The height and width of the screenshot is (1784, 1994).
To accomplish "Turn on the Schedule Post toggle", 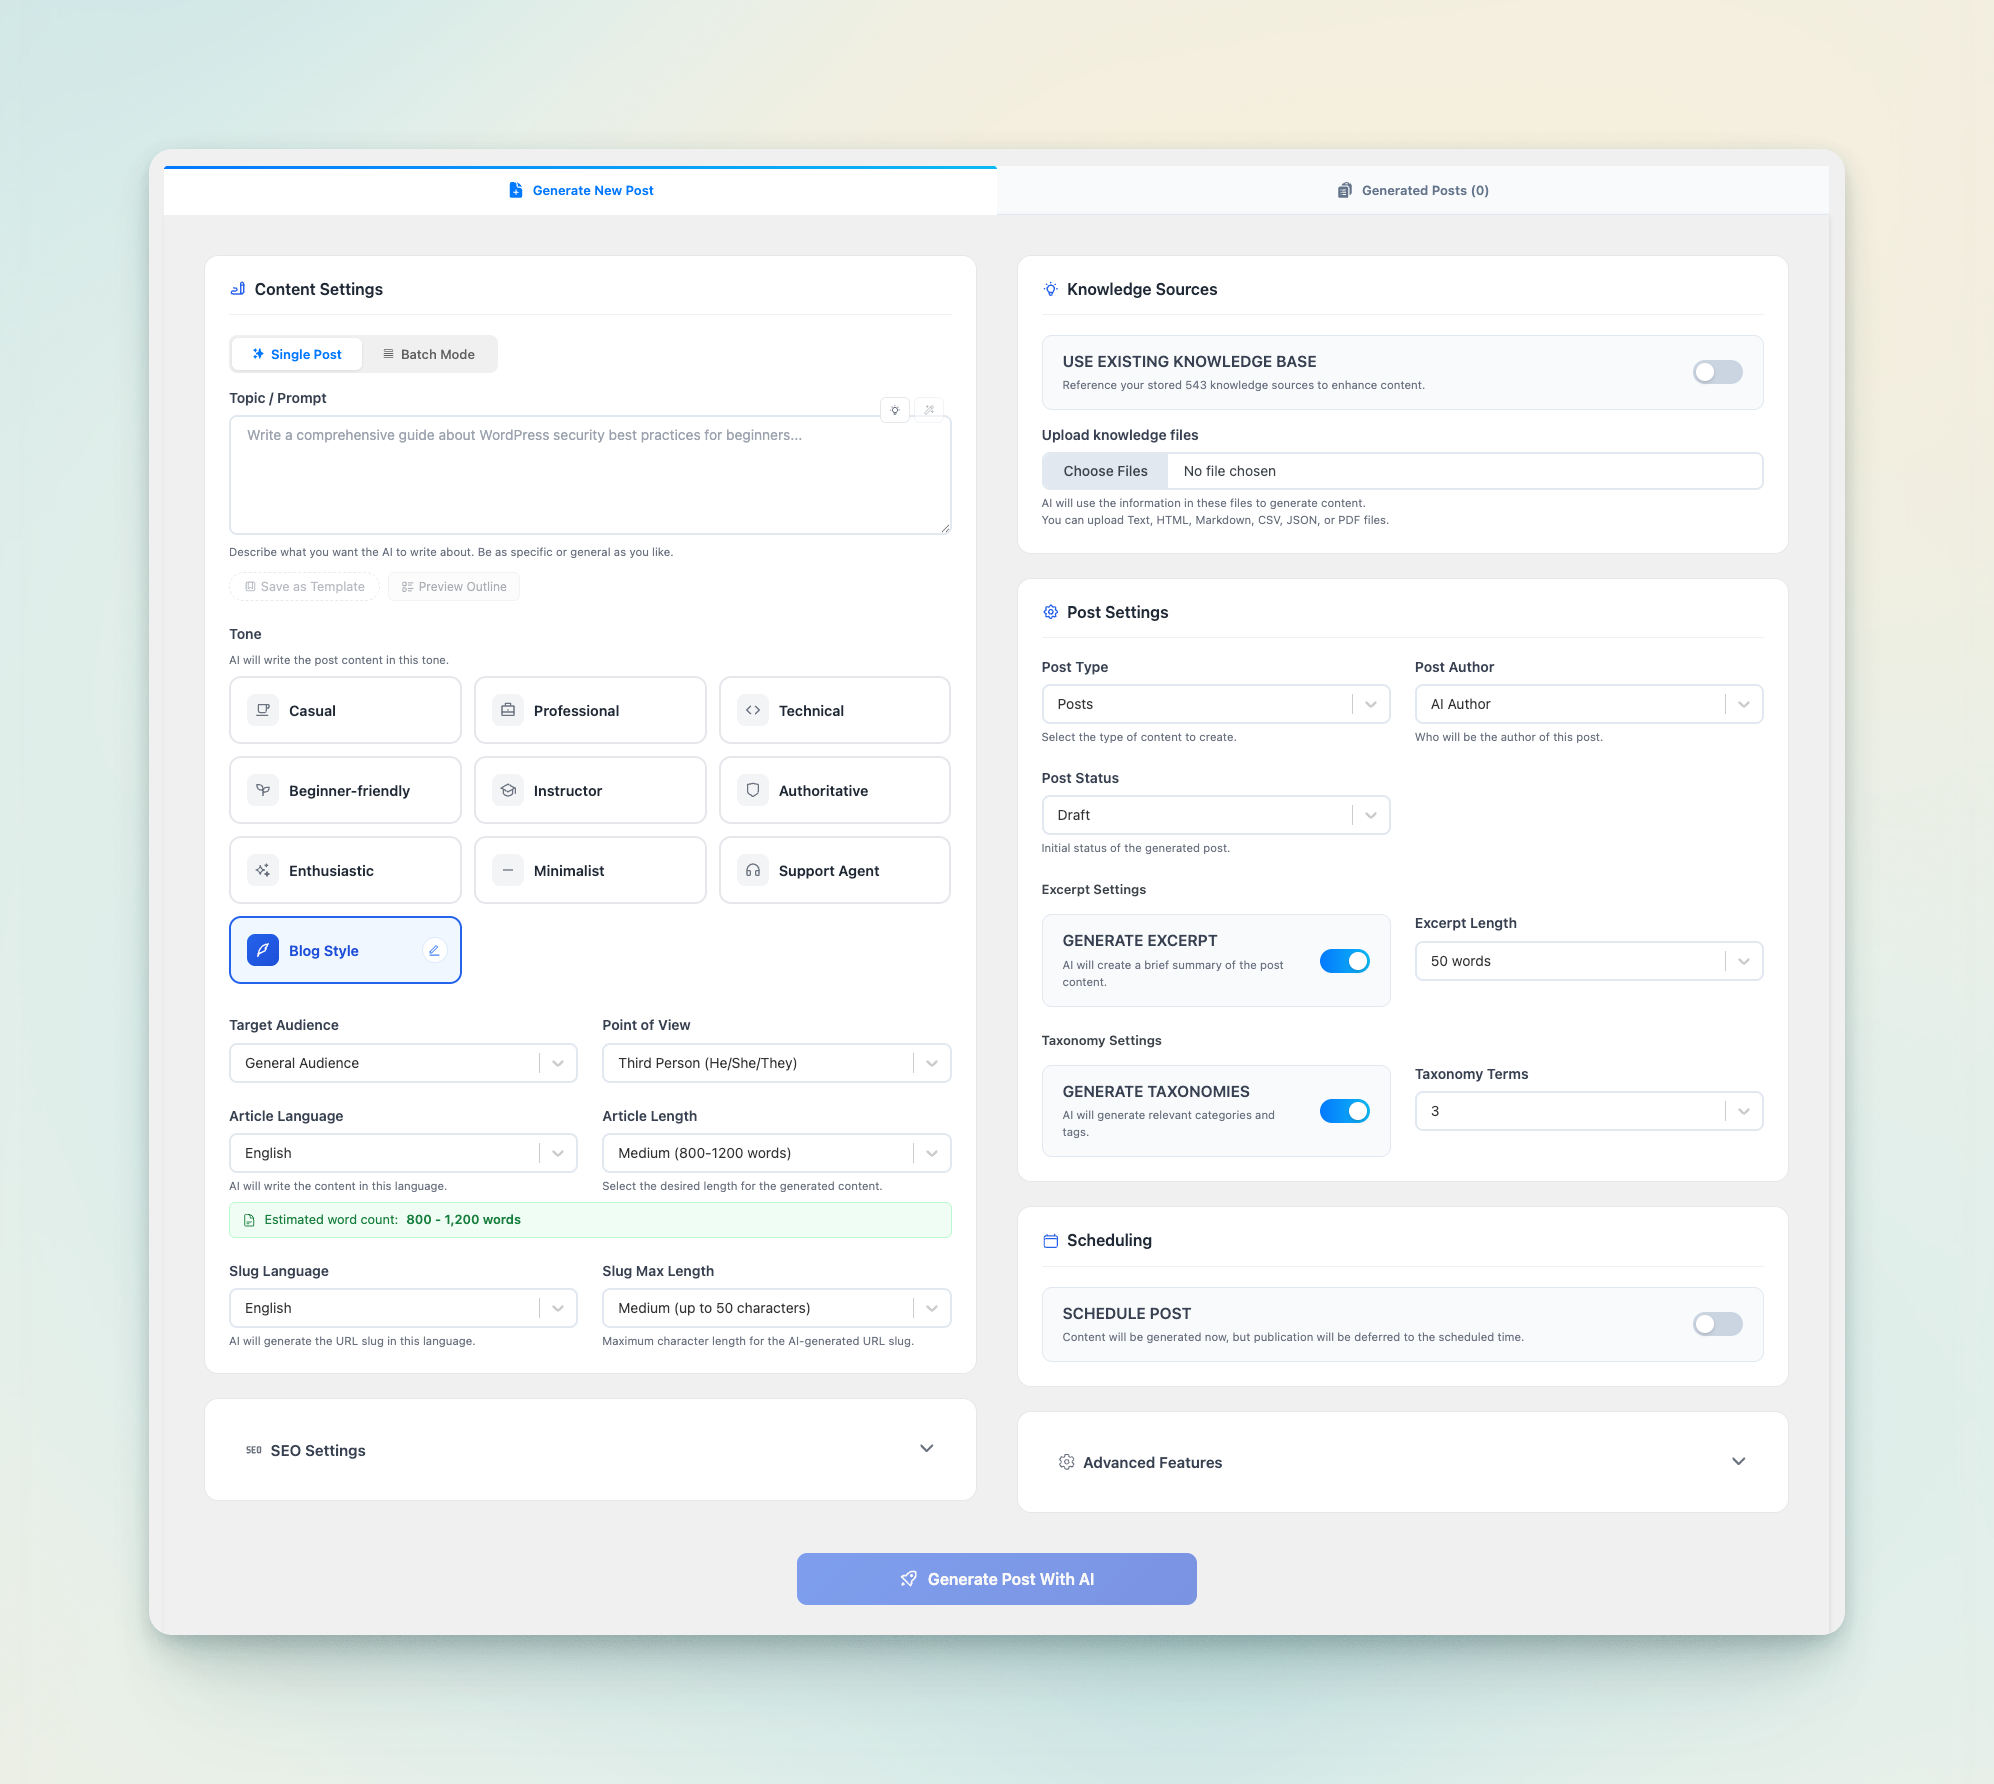I will click(1717, 1323).
